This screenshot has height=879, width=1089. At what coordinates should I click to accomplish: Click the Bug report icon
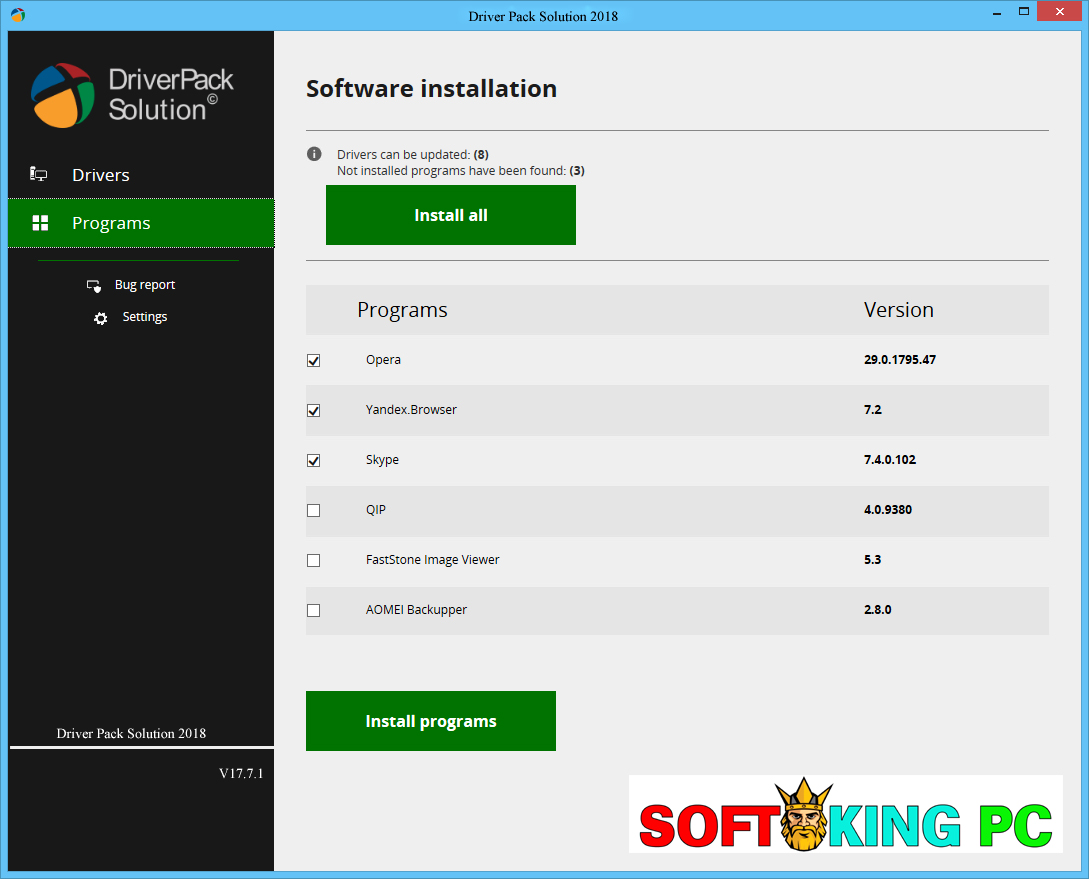[94, 285]
